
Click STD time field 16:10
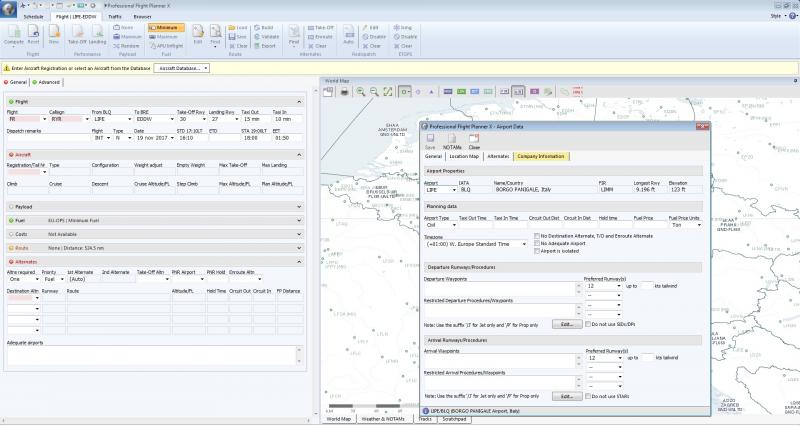coord(191,138)
